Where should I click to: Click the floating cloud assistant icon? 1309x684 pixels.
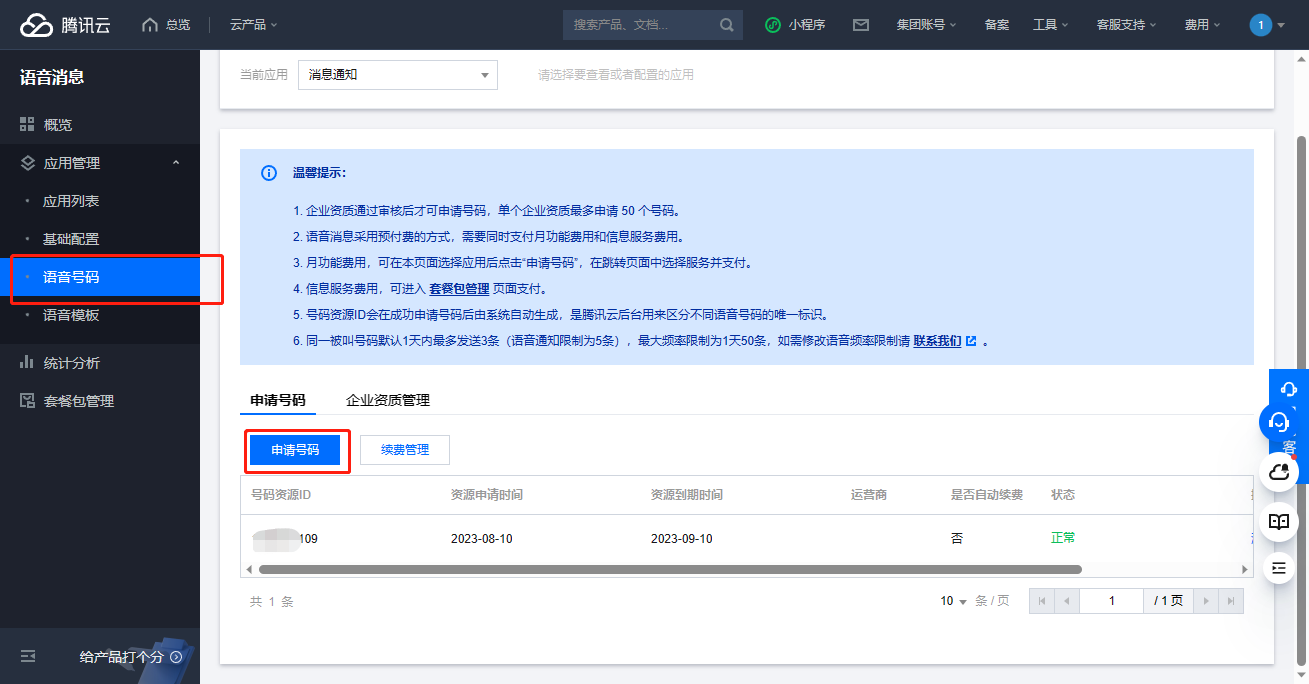click(1278, 471)
